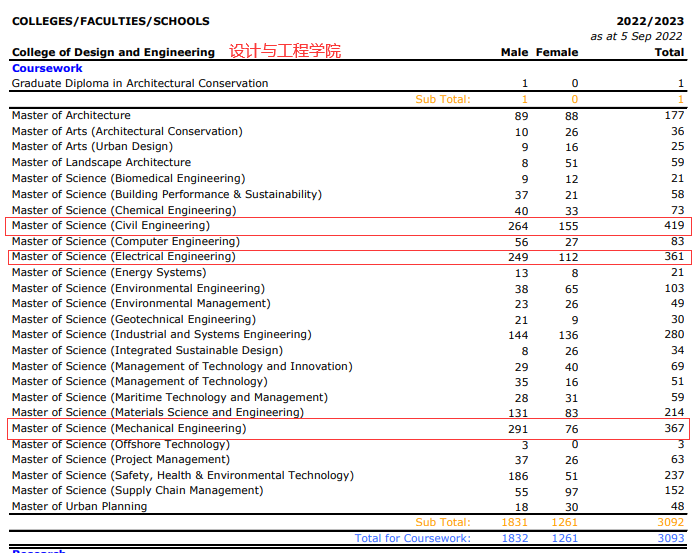Select the red Chinese annotation 设计与工程学院
The height and width of the screenshot is (553, 695).
click(285, 51)
